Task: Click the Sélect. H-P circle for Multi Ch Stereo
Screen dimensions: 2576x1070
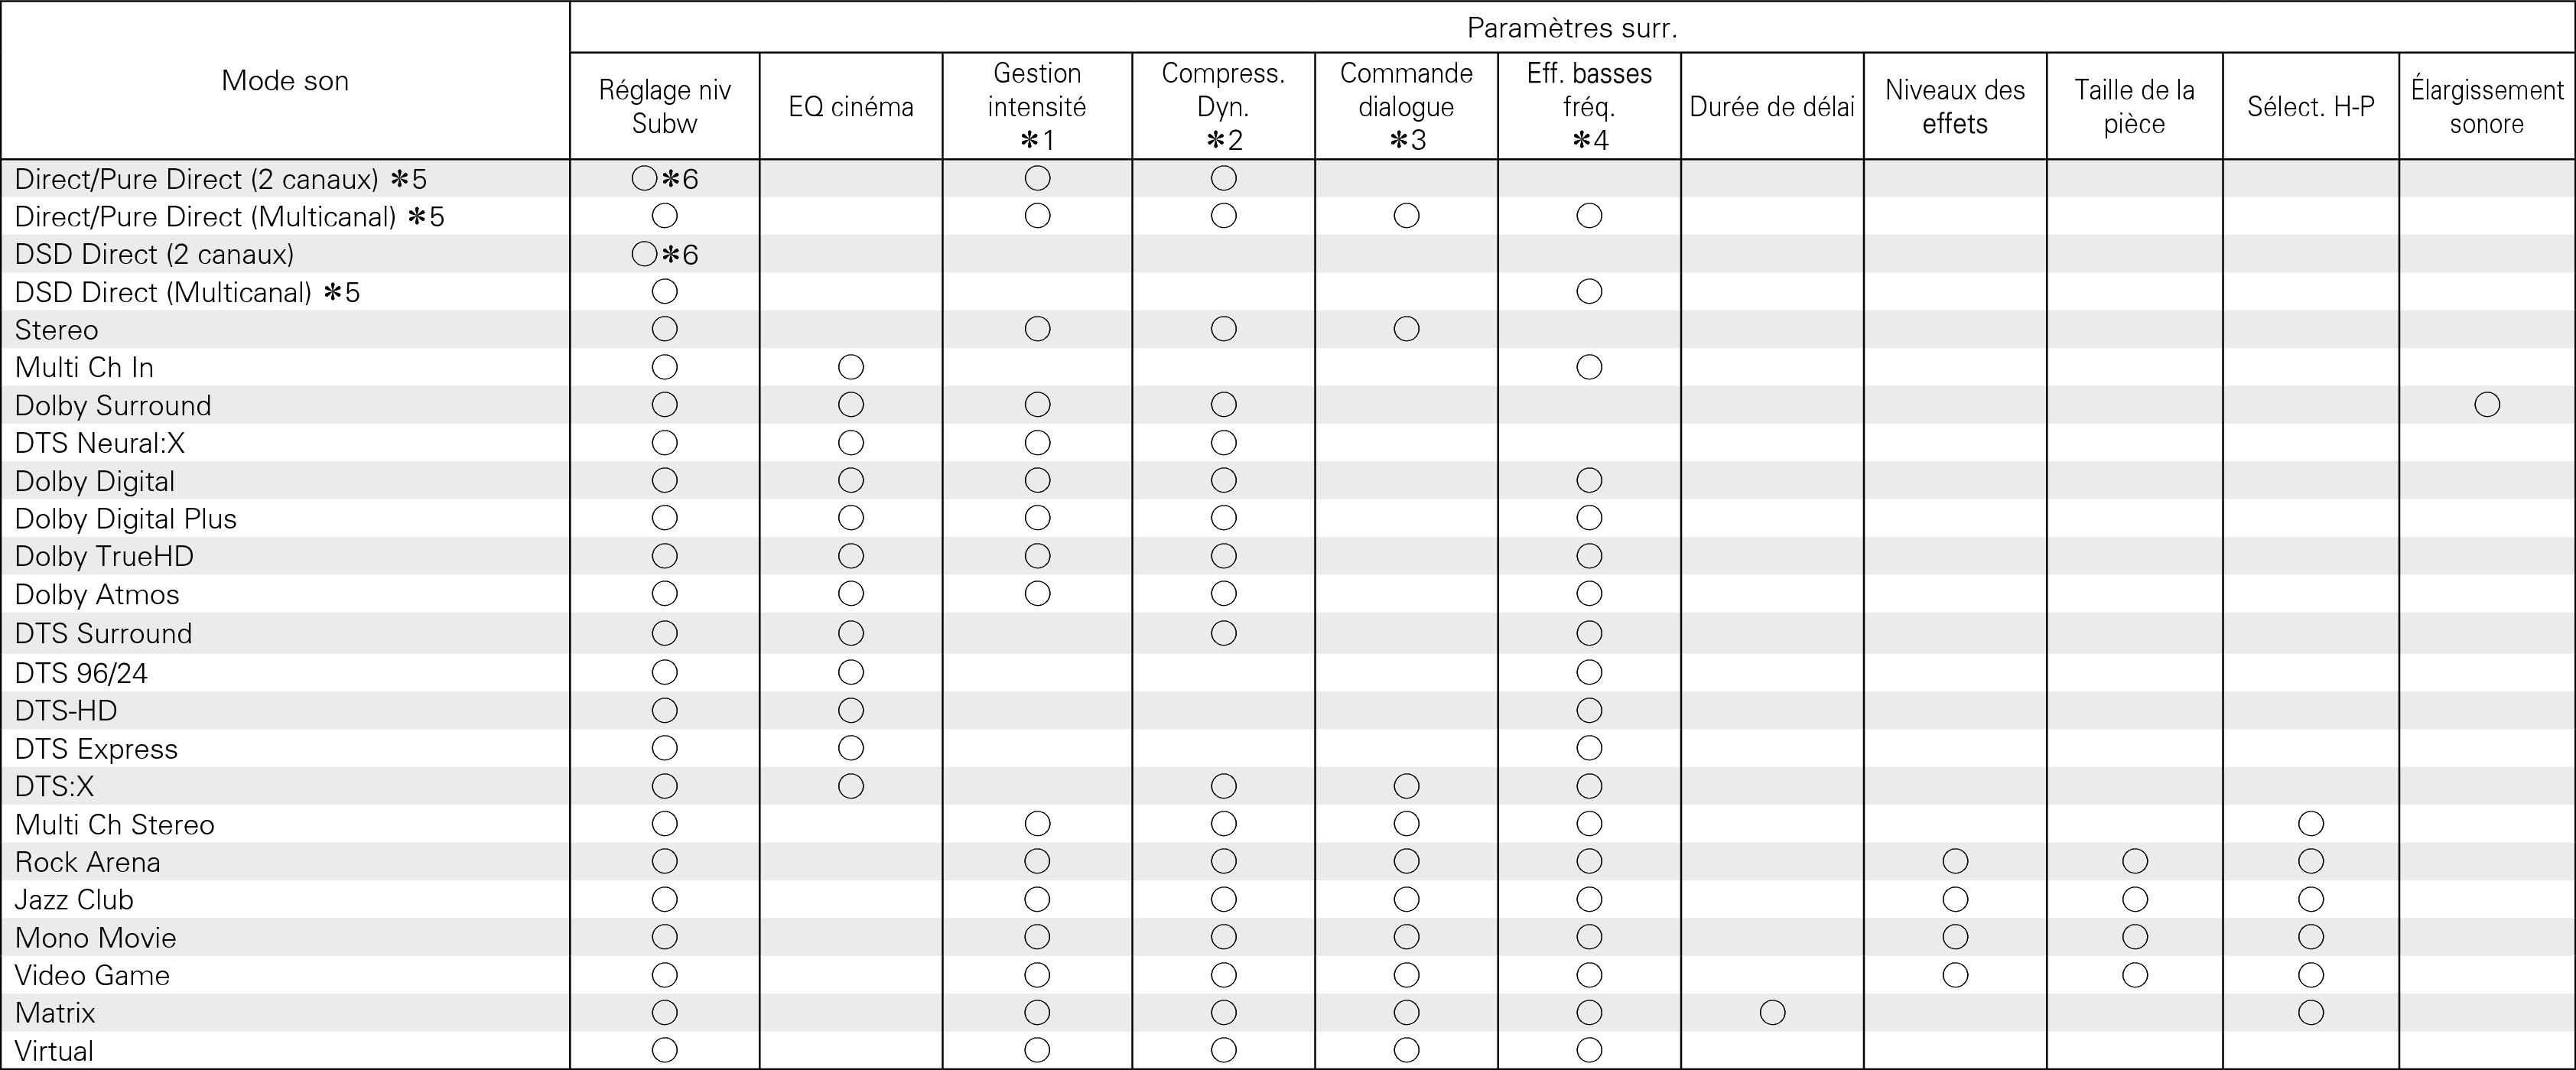Action: click(x=2310, y=824)
